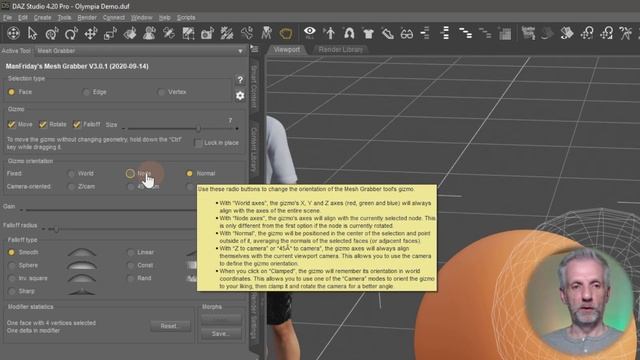Select Normal gizmo orientation
Viewport: 640px width, 360px height.
[189, 173]
